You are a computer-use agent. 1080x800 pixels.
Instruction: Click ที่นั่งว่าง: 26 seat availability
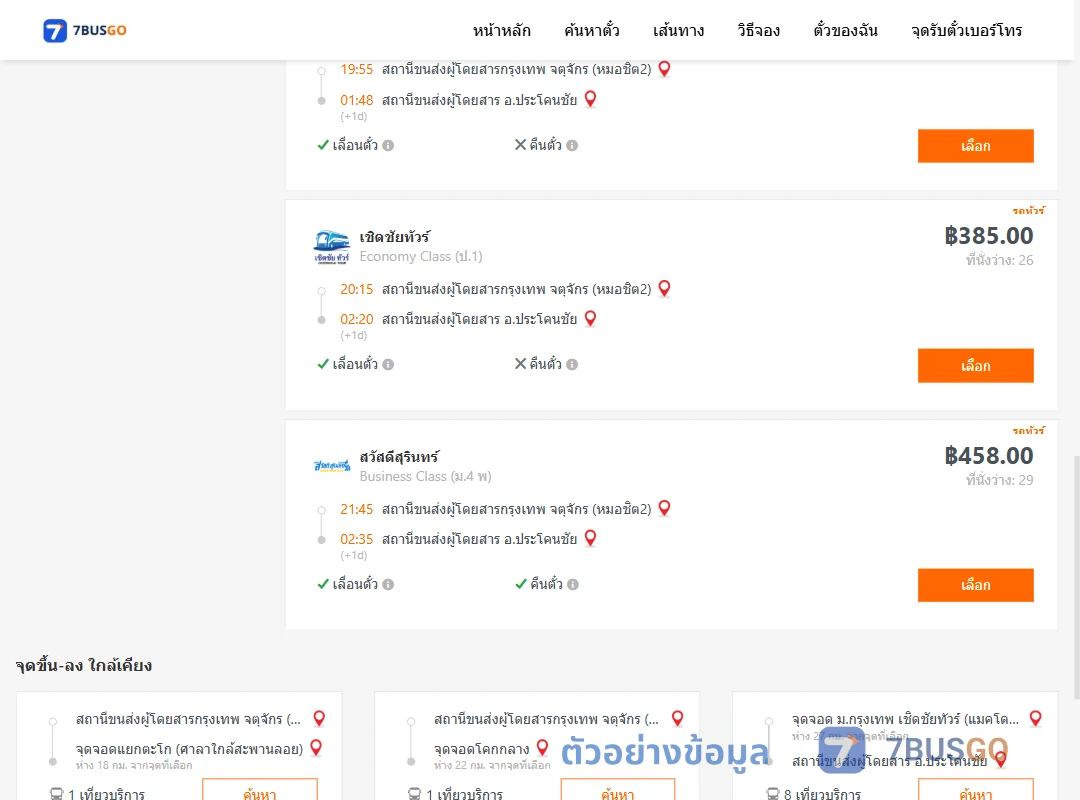[999, 260]
